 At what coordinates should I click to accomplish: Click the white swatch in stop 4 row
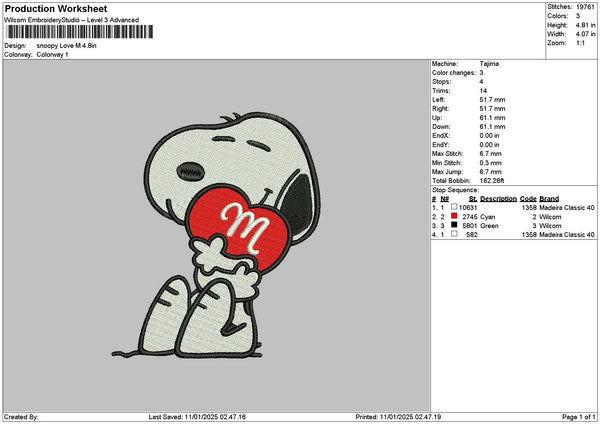[x=454, y=234]
